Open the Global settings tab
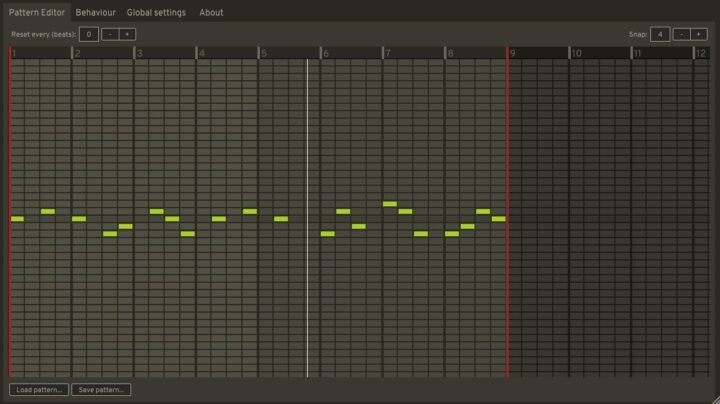 (156, 13)
